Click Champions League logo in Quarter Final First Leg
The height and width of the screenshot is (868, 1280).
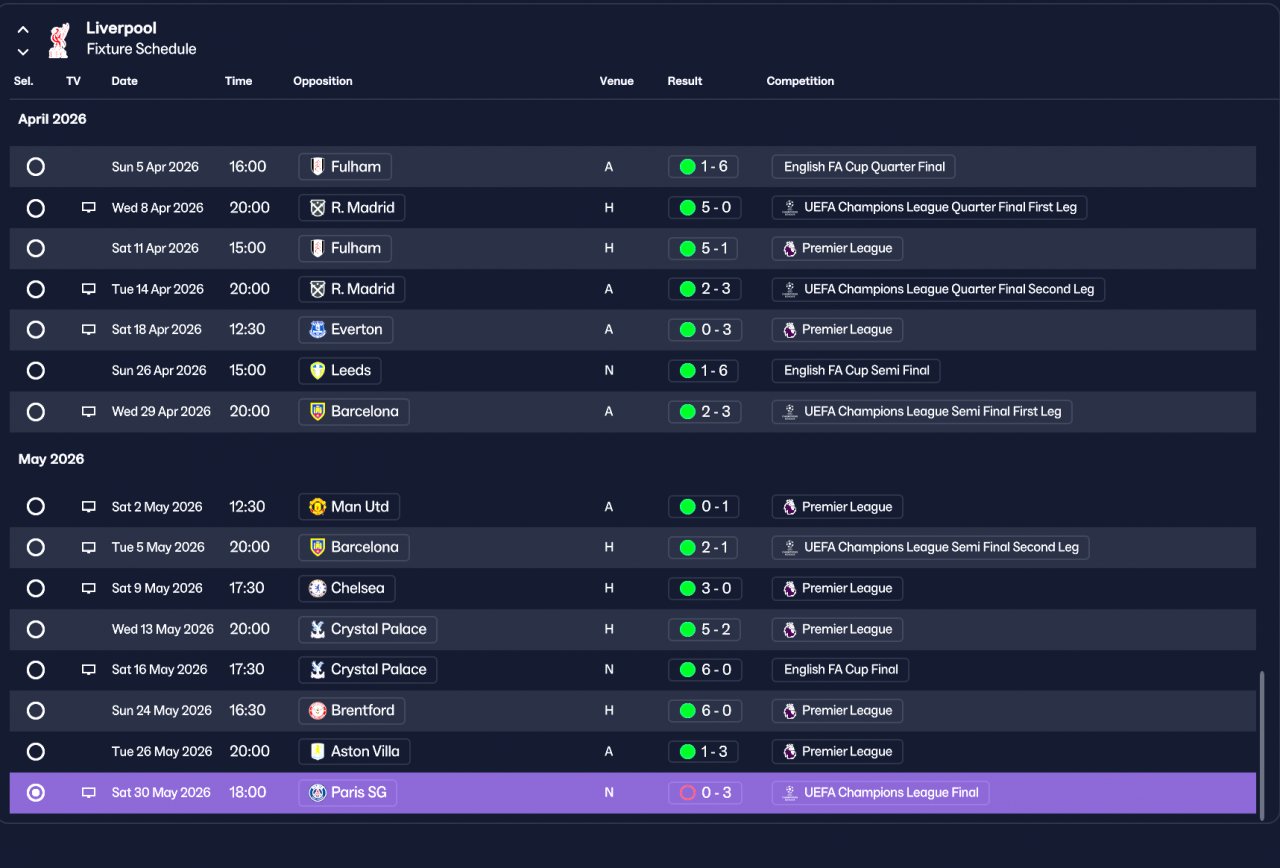[790, 208]
